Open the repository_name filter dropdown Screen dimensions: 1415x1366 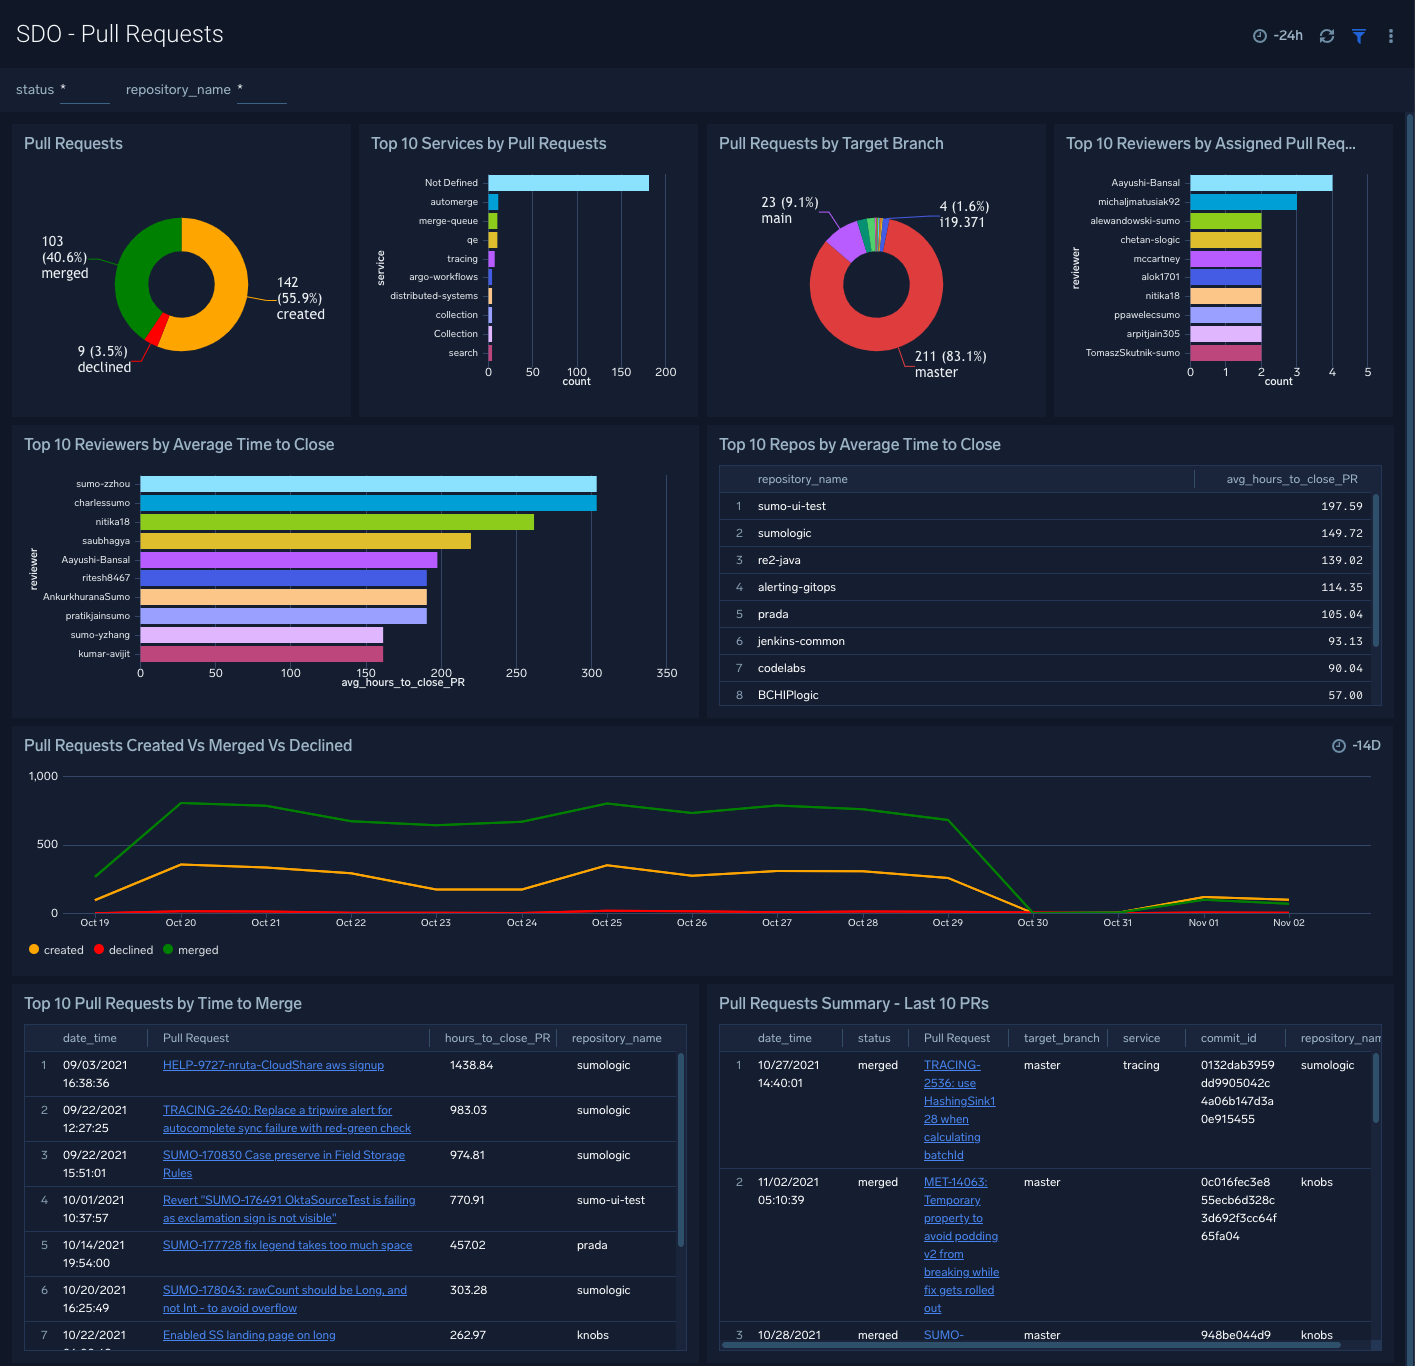point(262,93)
